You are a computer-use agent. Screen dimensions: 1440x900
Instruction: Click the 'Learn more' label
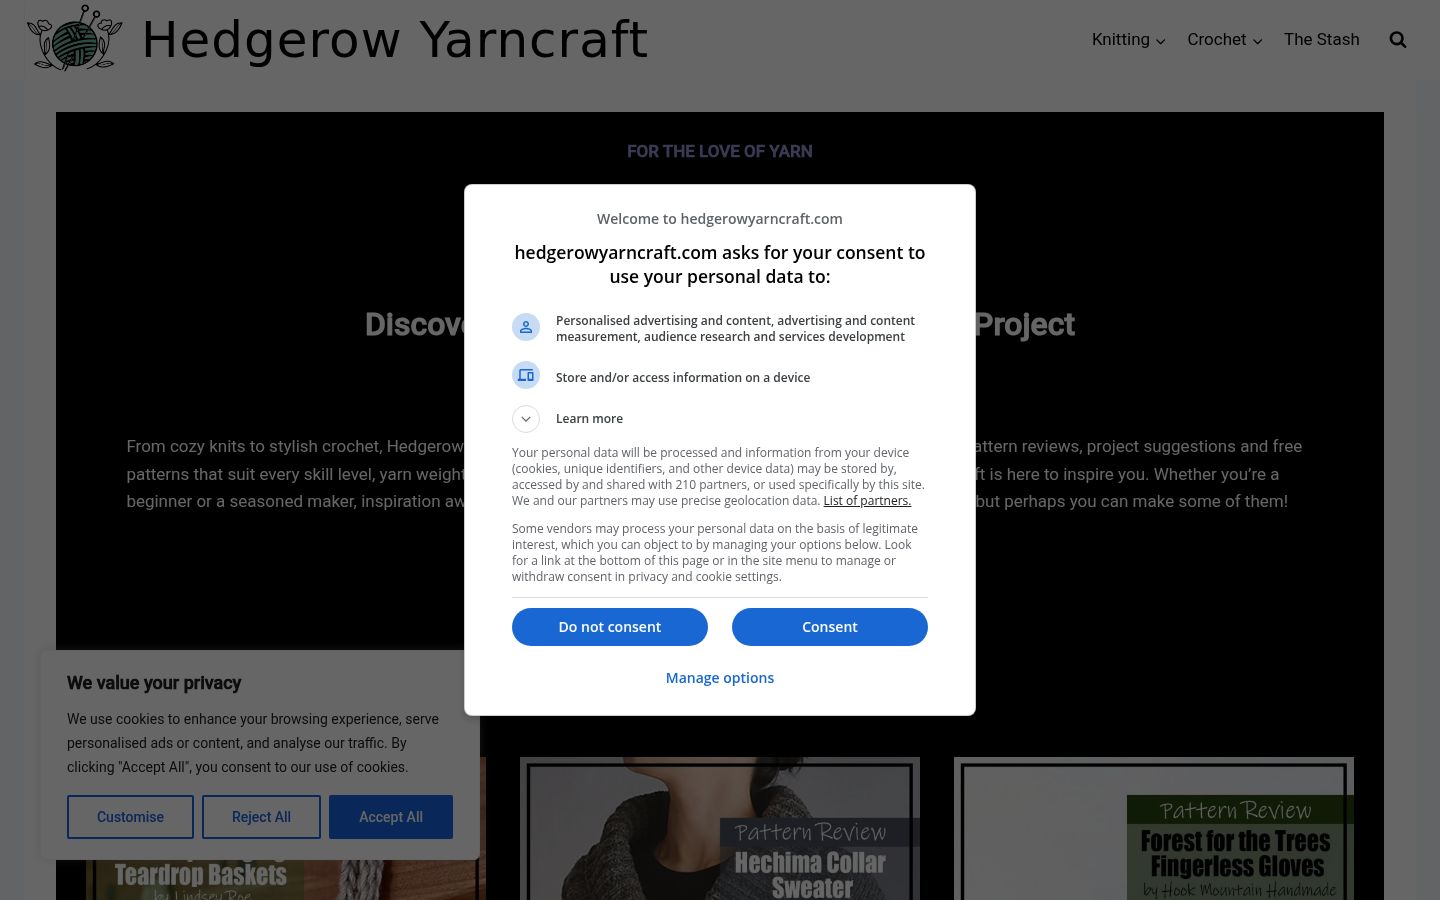pyautogui.click(x=589, y=419)
